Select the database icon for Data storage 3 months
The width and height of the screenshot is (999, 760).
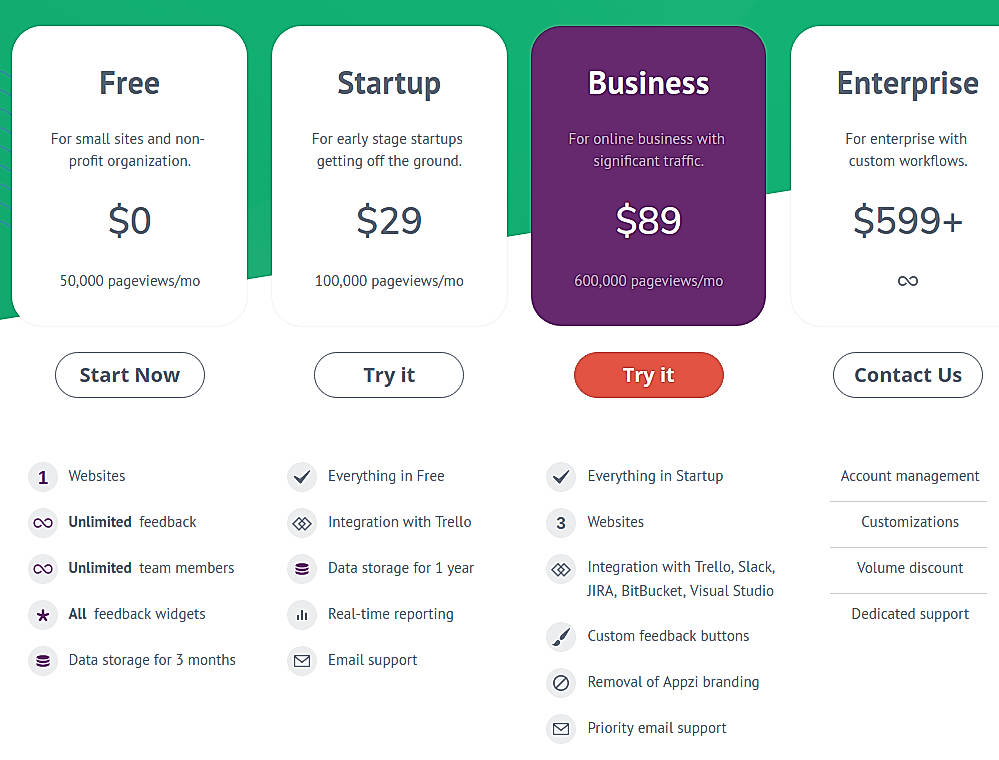coord(42,660)
